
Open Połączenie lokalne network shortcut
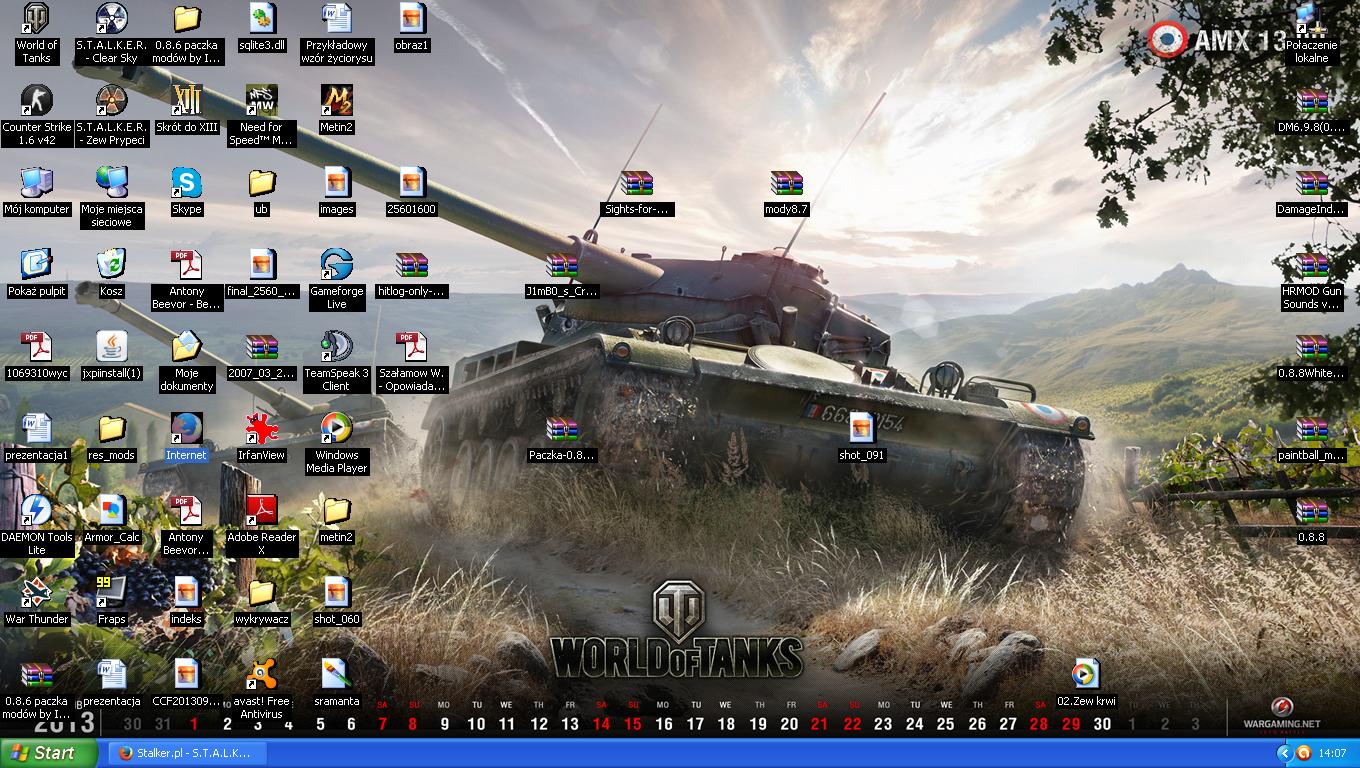[x=1312, y=19]
